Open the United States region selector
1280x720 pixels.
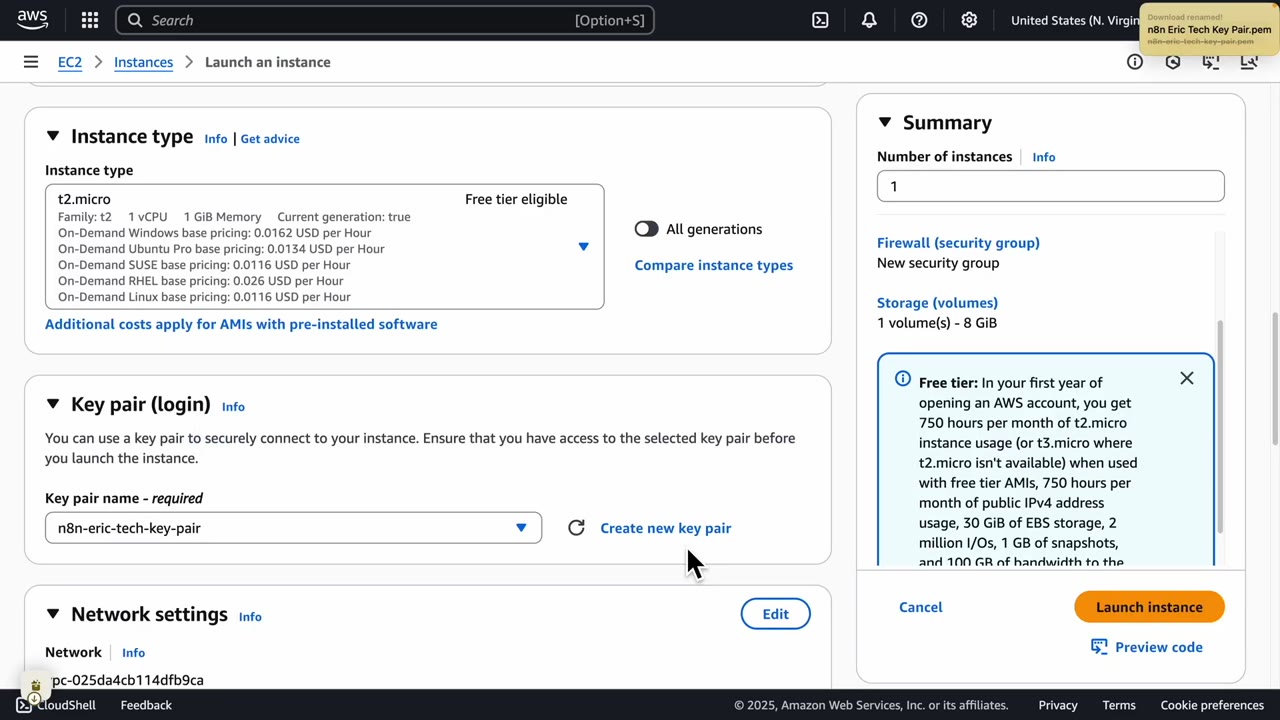click(1074, 20)
